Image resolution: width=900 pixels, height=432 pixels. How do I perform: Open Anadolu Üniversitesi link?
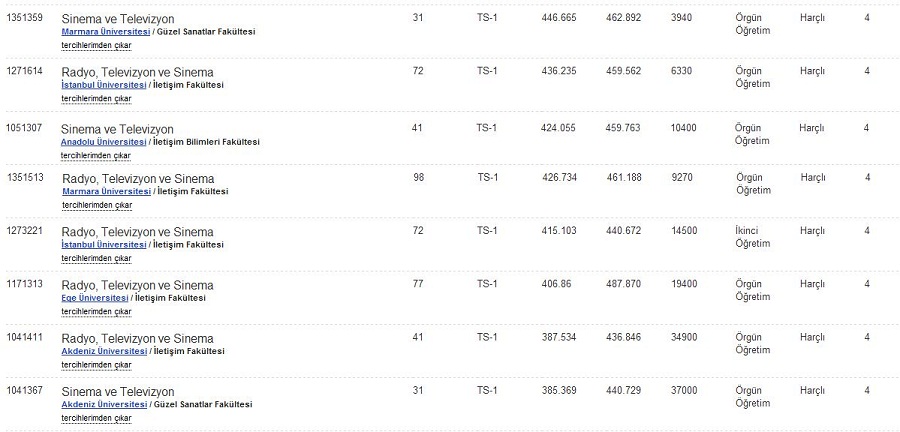coord(103,142)
